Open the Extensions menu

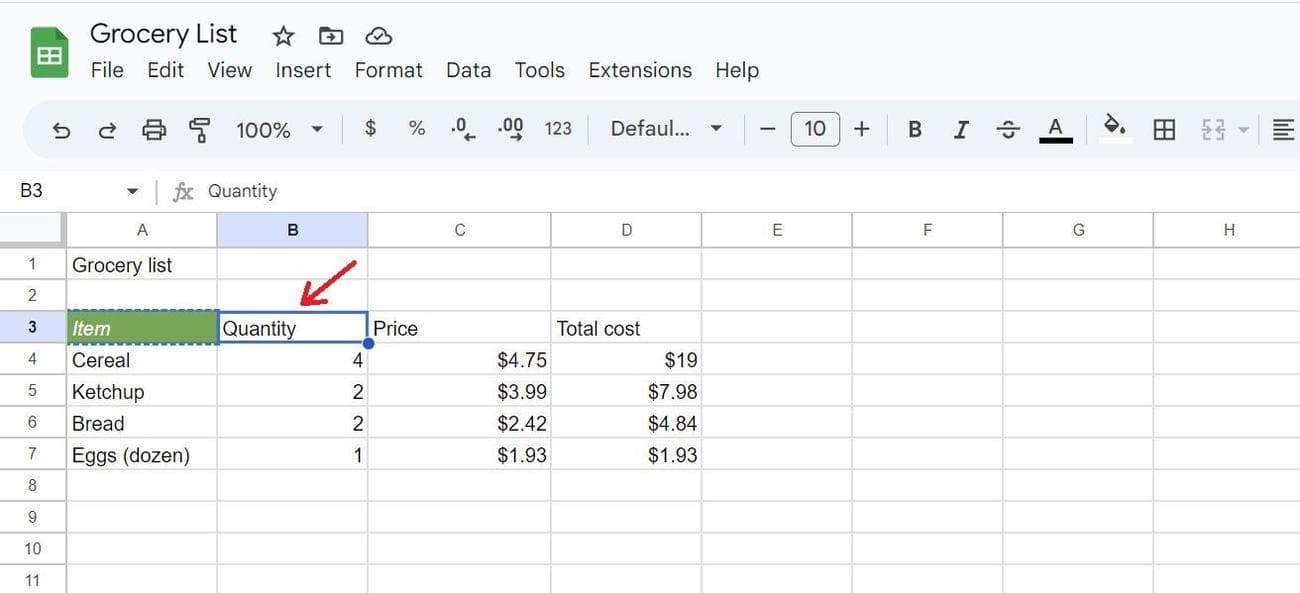pos(640,70)
